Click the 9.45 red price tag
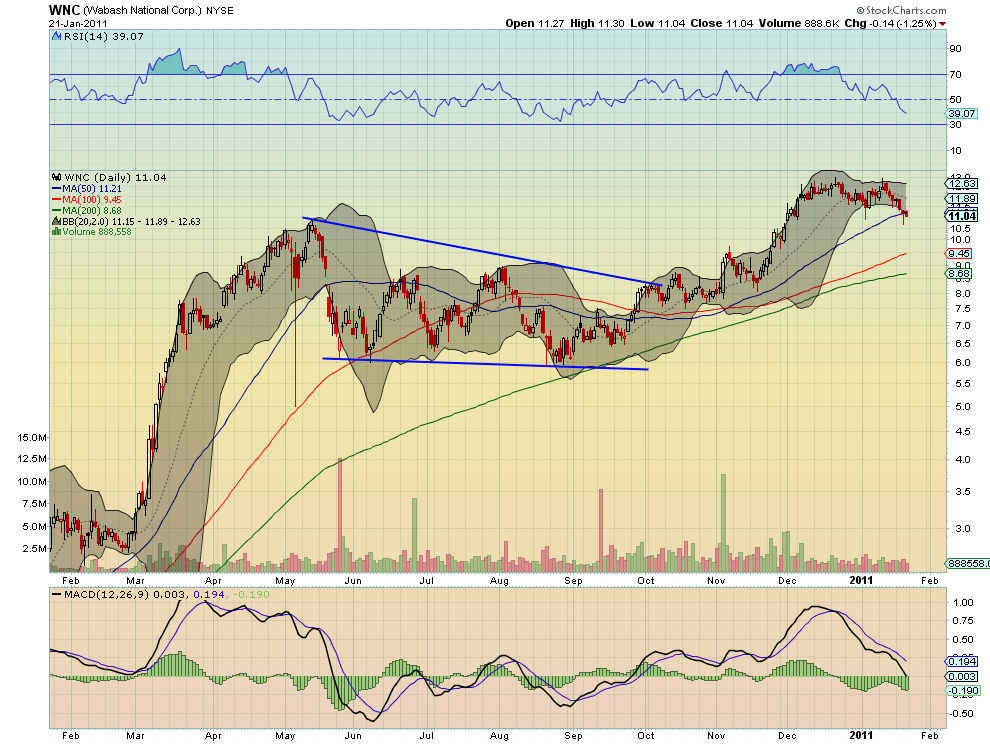The width and height of the screenshot is (990, 744). point(959,253)
